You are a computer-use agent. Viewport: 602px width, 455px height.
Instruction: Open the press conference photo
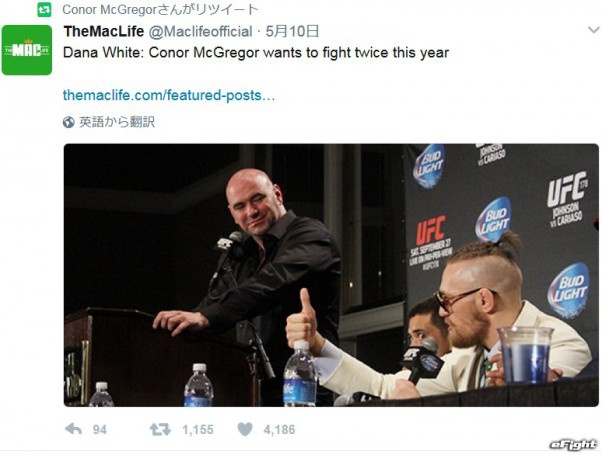[331, 275]
